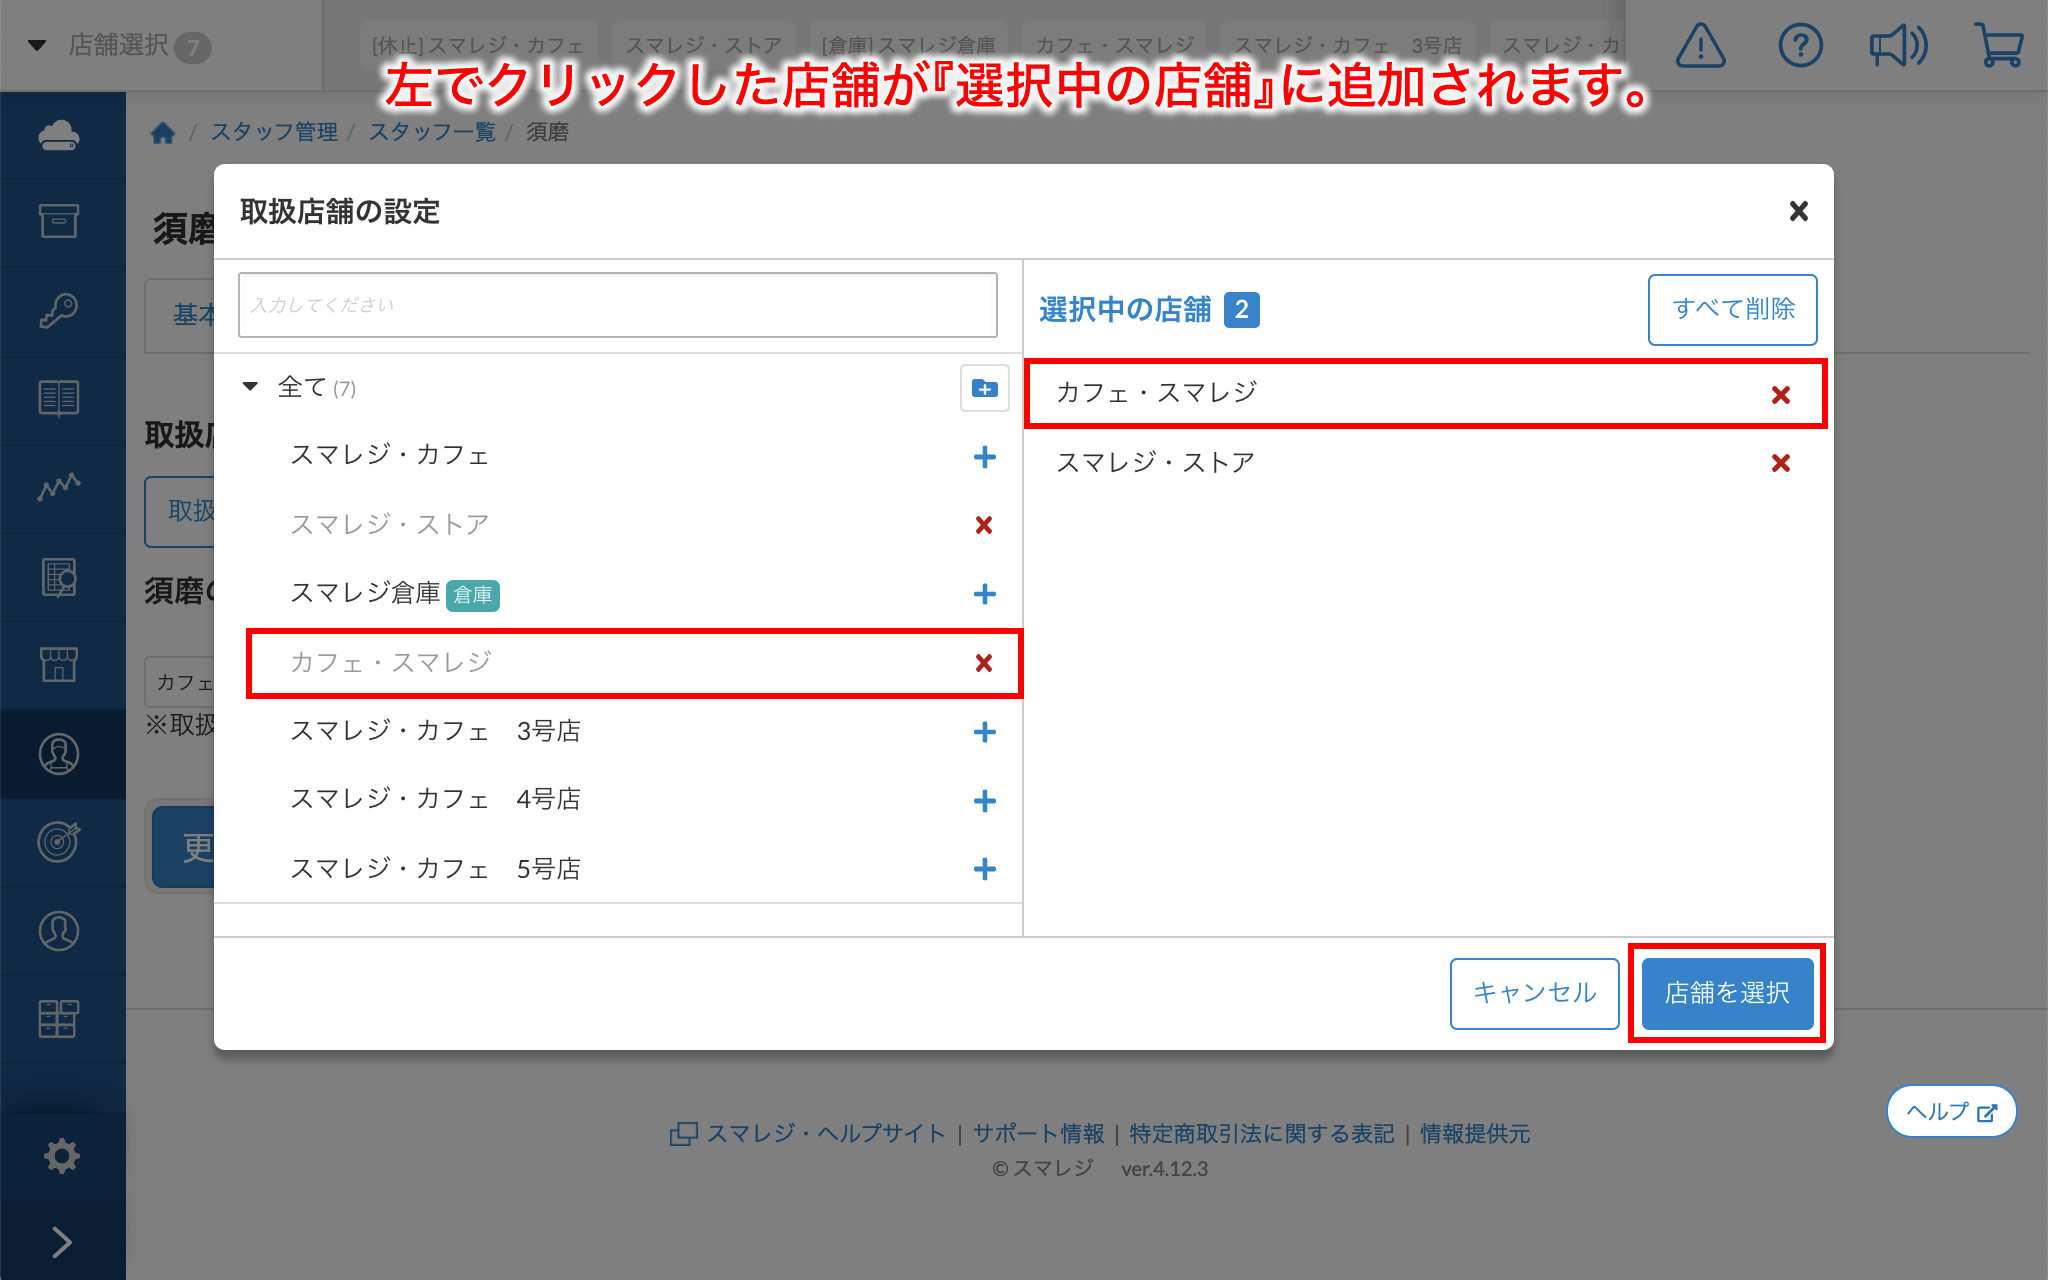Add スマレジ・カフェ 4号店 with plus
This screenshot has height=1280, width=2048.
tap(985, 801)
